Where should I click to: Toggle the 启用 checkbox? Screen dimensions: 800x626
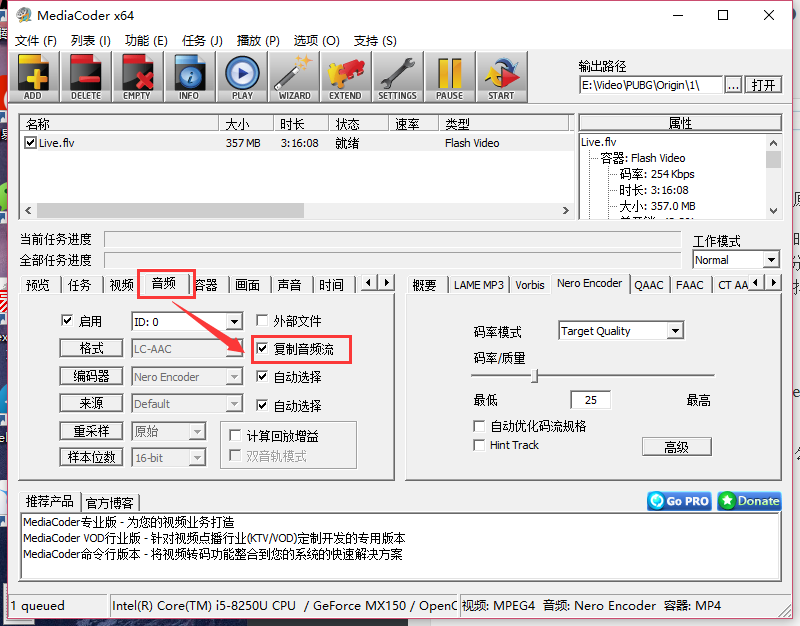pos(67,320)
